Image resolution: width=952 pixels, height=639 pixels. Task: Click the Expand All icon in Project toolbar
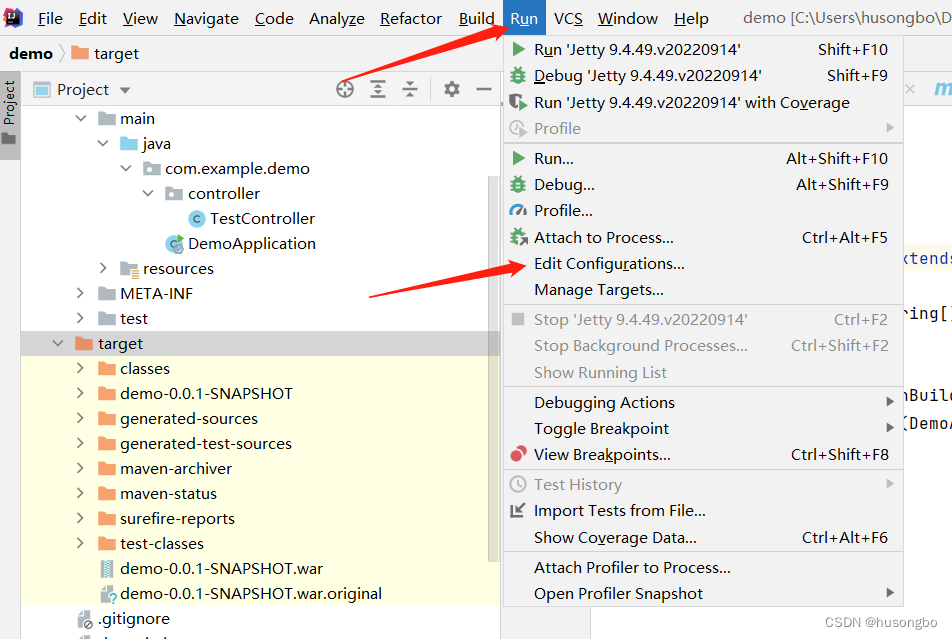pyautogui.click(x=378, y=89)
